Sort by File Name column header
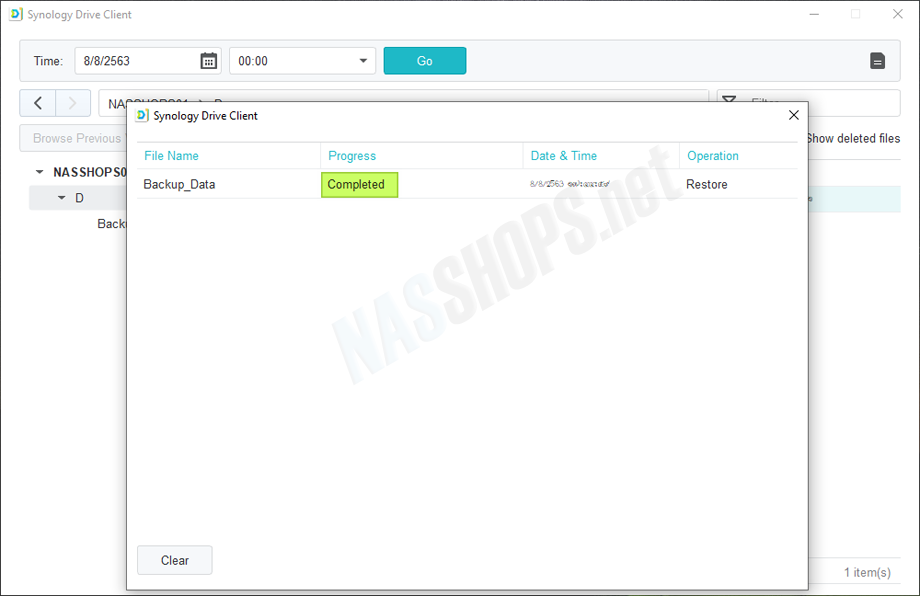920x596 pixels. (x=171, y=156)
